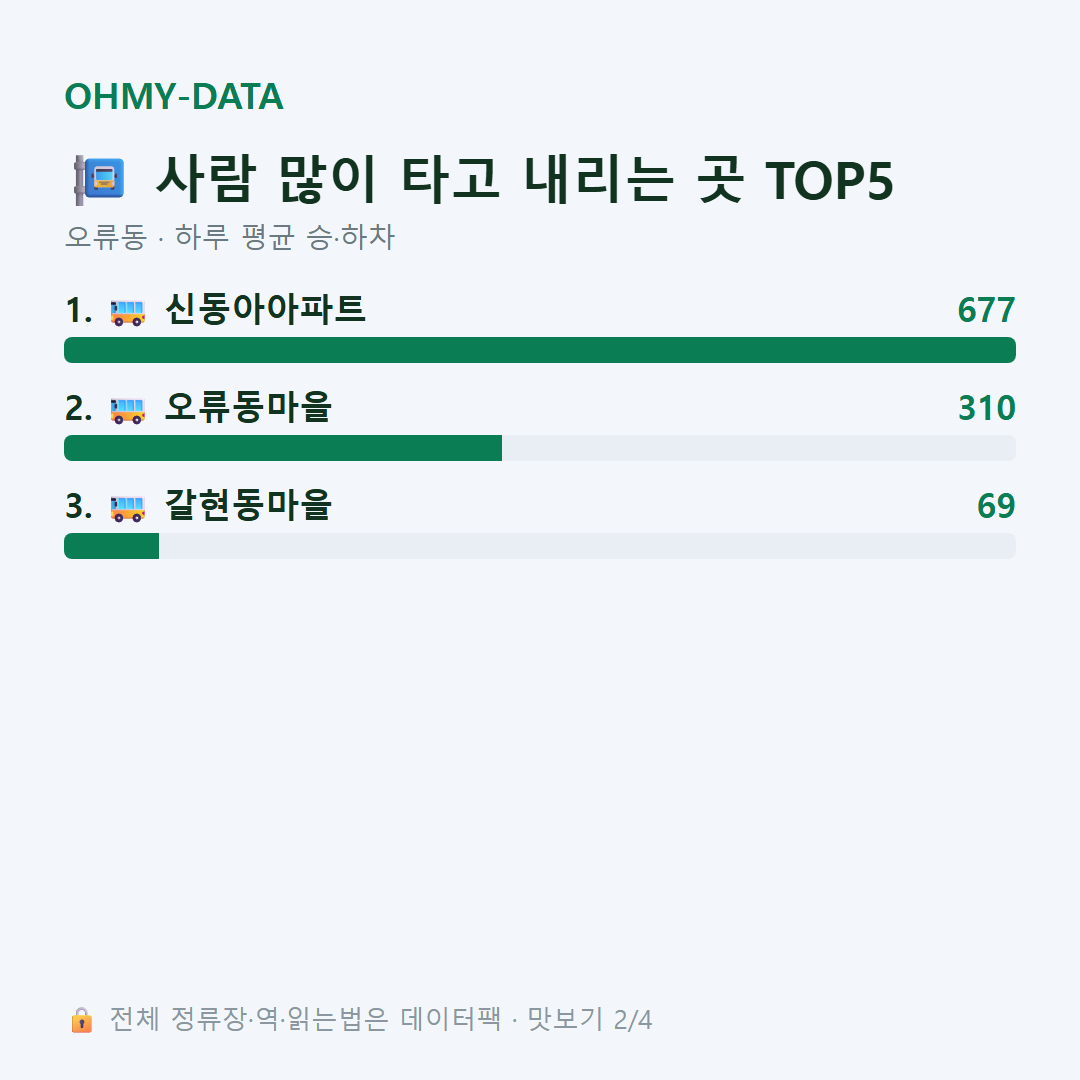Click the full green bar for 신동아아파트
This screenshot has height=1080, width=1080.
pyautogui.click(x=540, y=350)
